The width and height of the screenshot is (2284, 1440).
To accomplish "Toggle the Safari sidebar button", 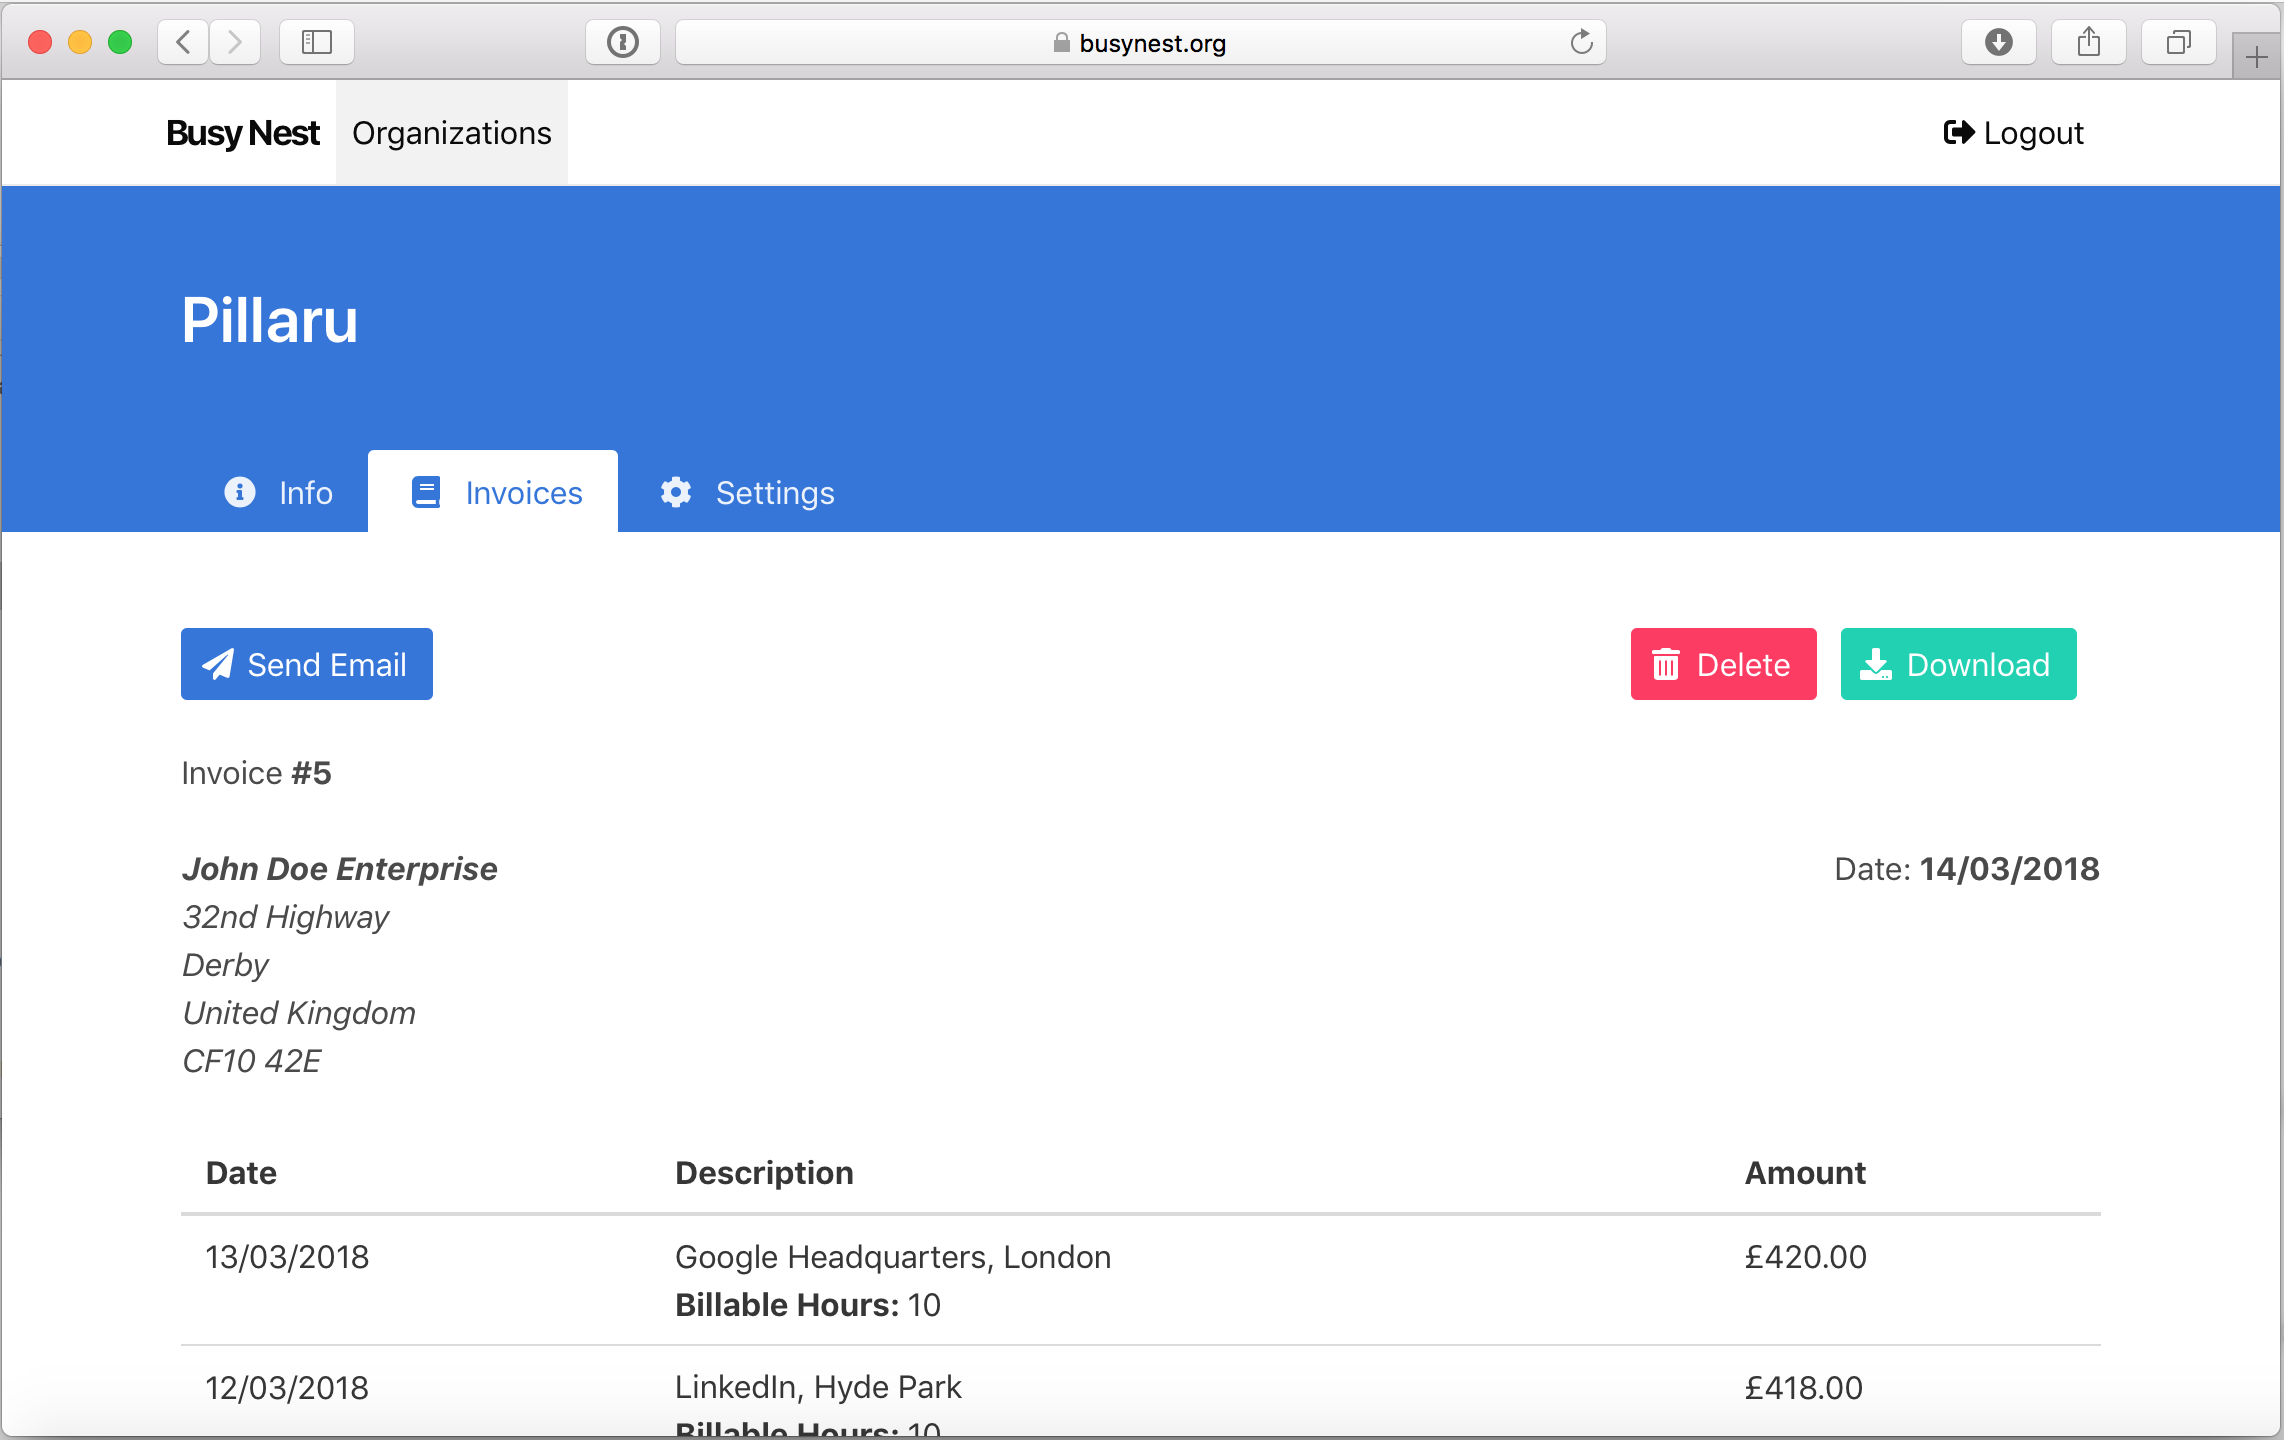I will coord(317,42).
